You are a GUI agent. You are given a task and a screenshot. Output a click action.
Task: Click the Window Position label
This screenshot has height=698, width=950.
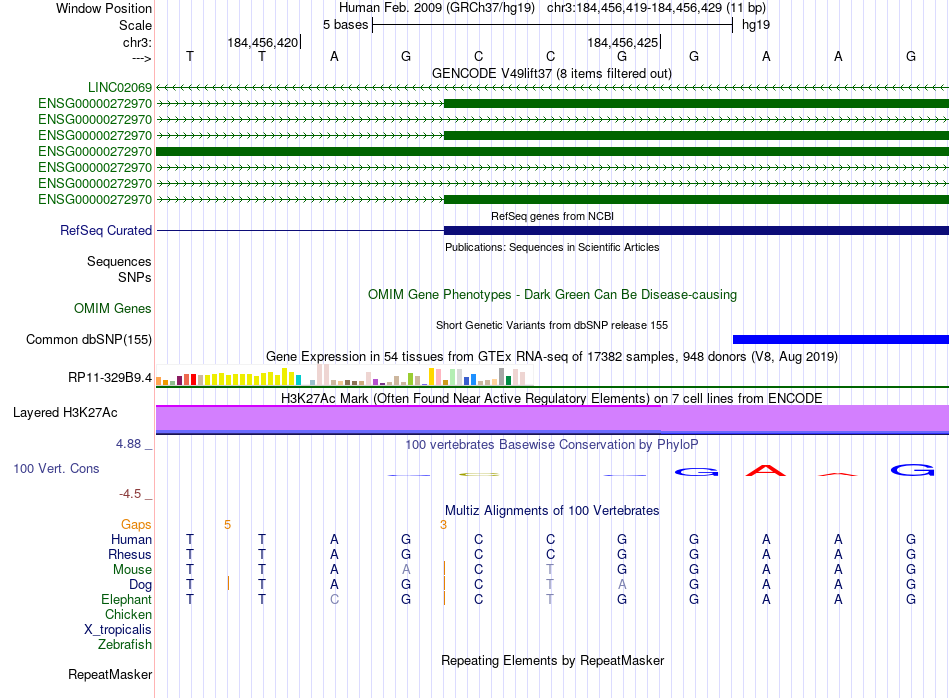point(104,8)
